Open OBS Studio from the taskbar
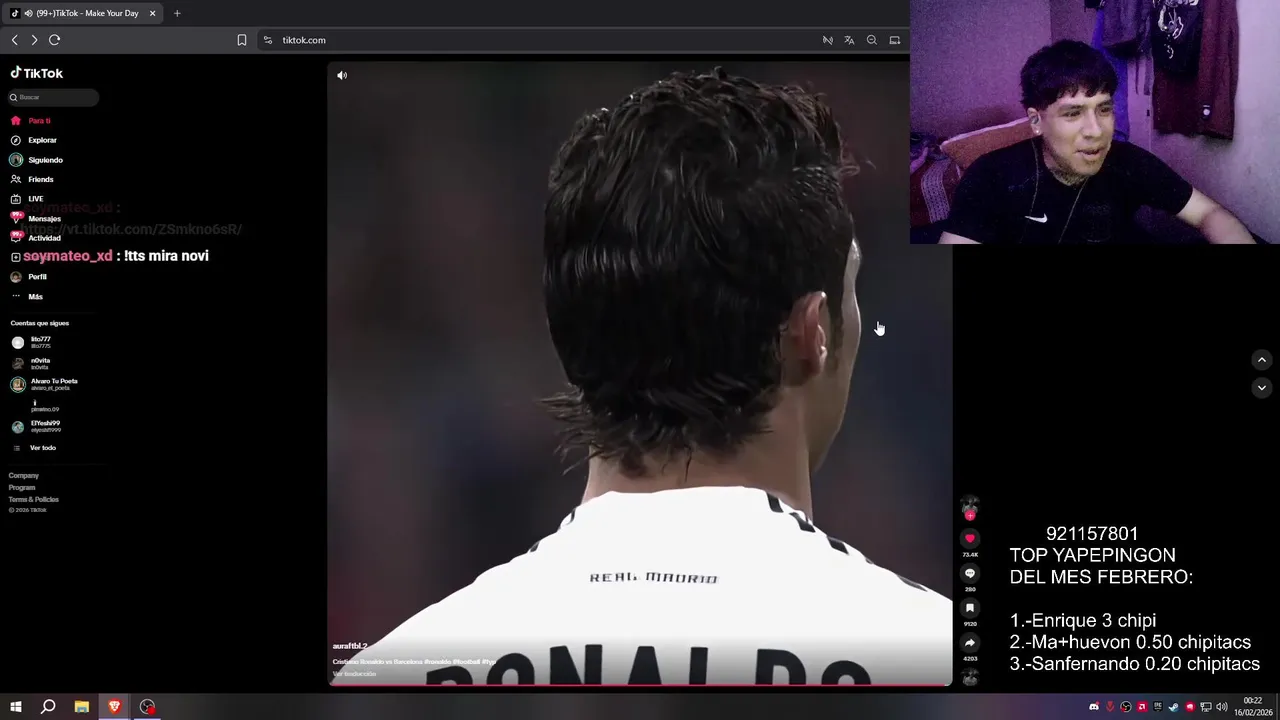 pyautogui.click(x=148, y=707)
